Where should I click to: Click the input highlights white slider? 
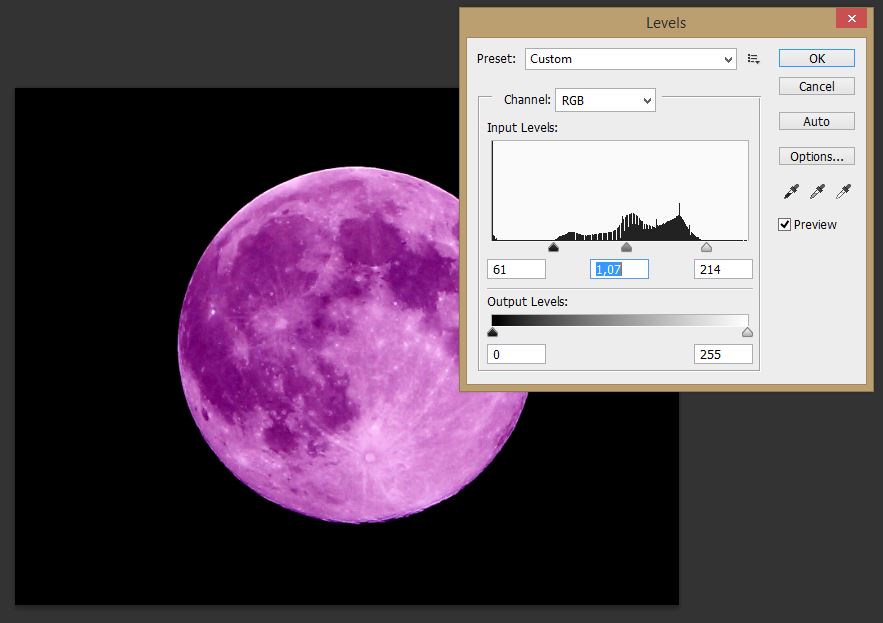pos(706,247)
